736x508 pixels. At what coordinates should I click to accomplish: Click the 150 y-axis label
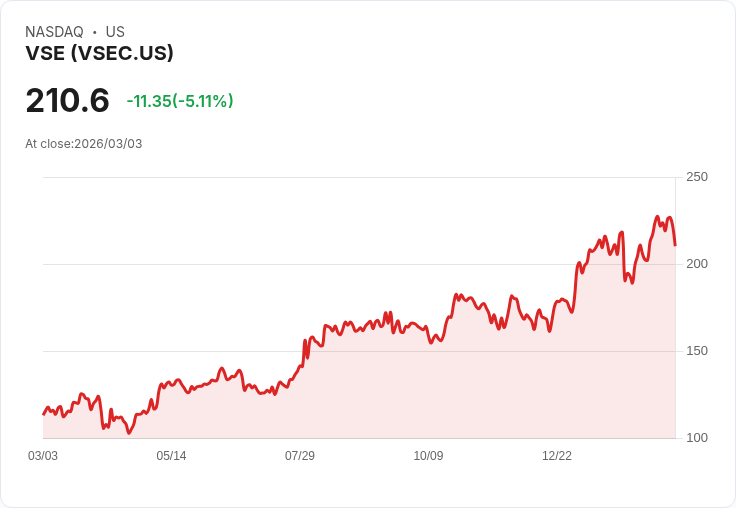(696, 351)
